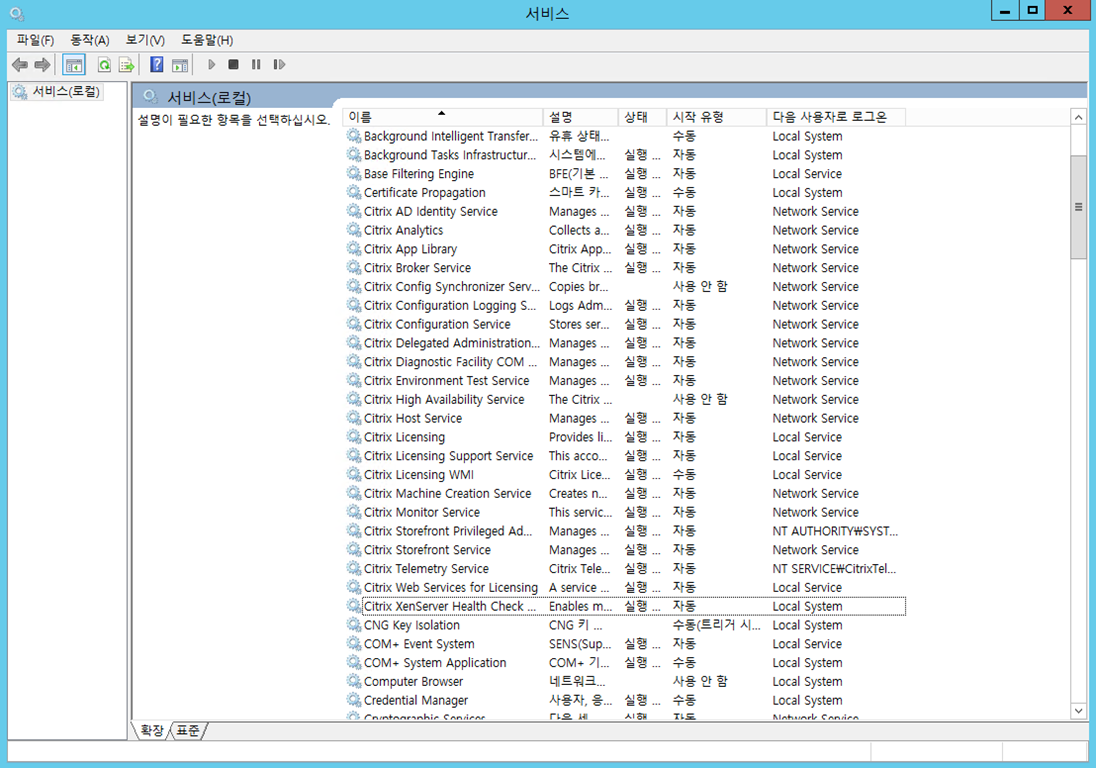The height and width of the screenshot is (768, 1096).
Task: Sort by 다음 사용자로 로그온 column header
Action: [836, 117]
